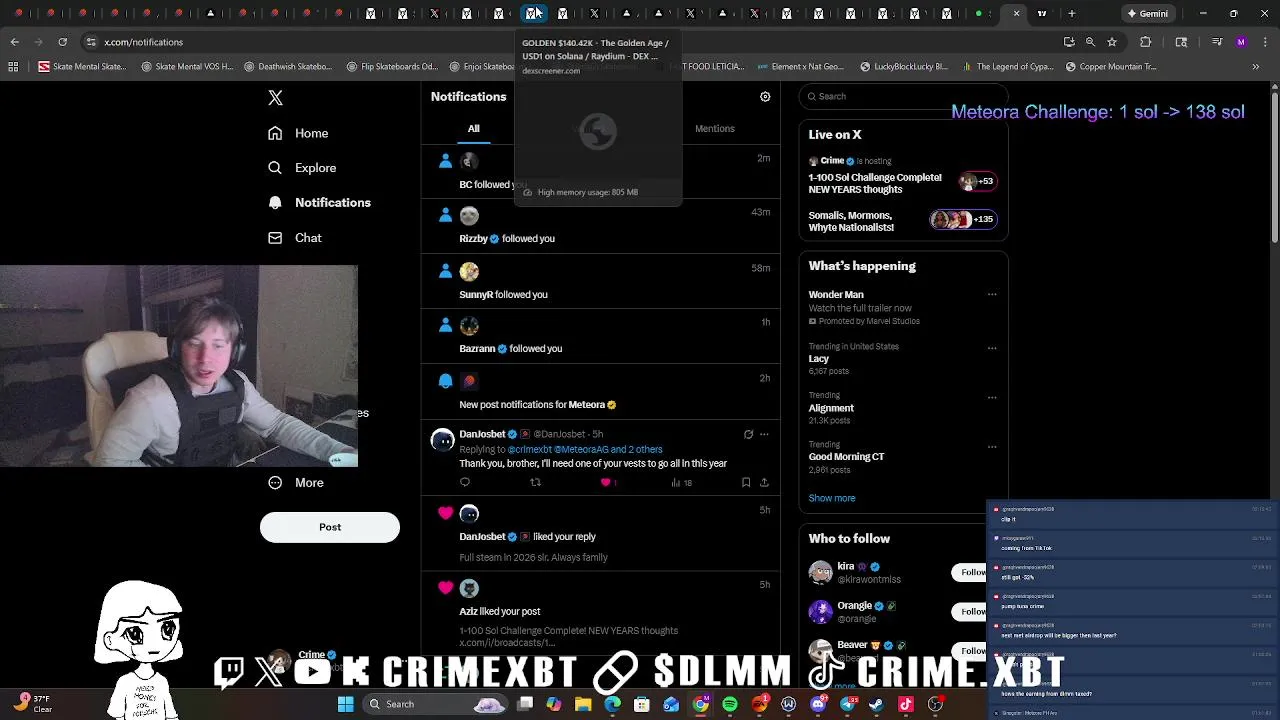The height and width of the screenshot is (720, 1280).
Task: Open Orangie's profile avatar
Action: [820, 611]
